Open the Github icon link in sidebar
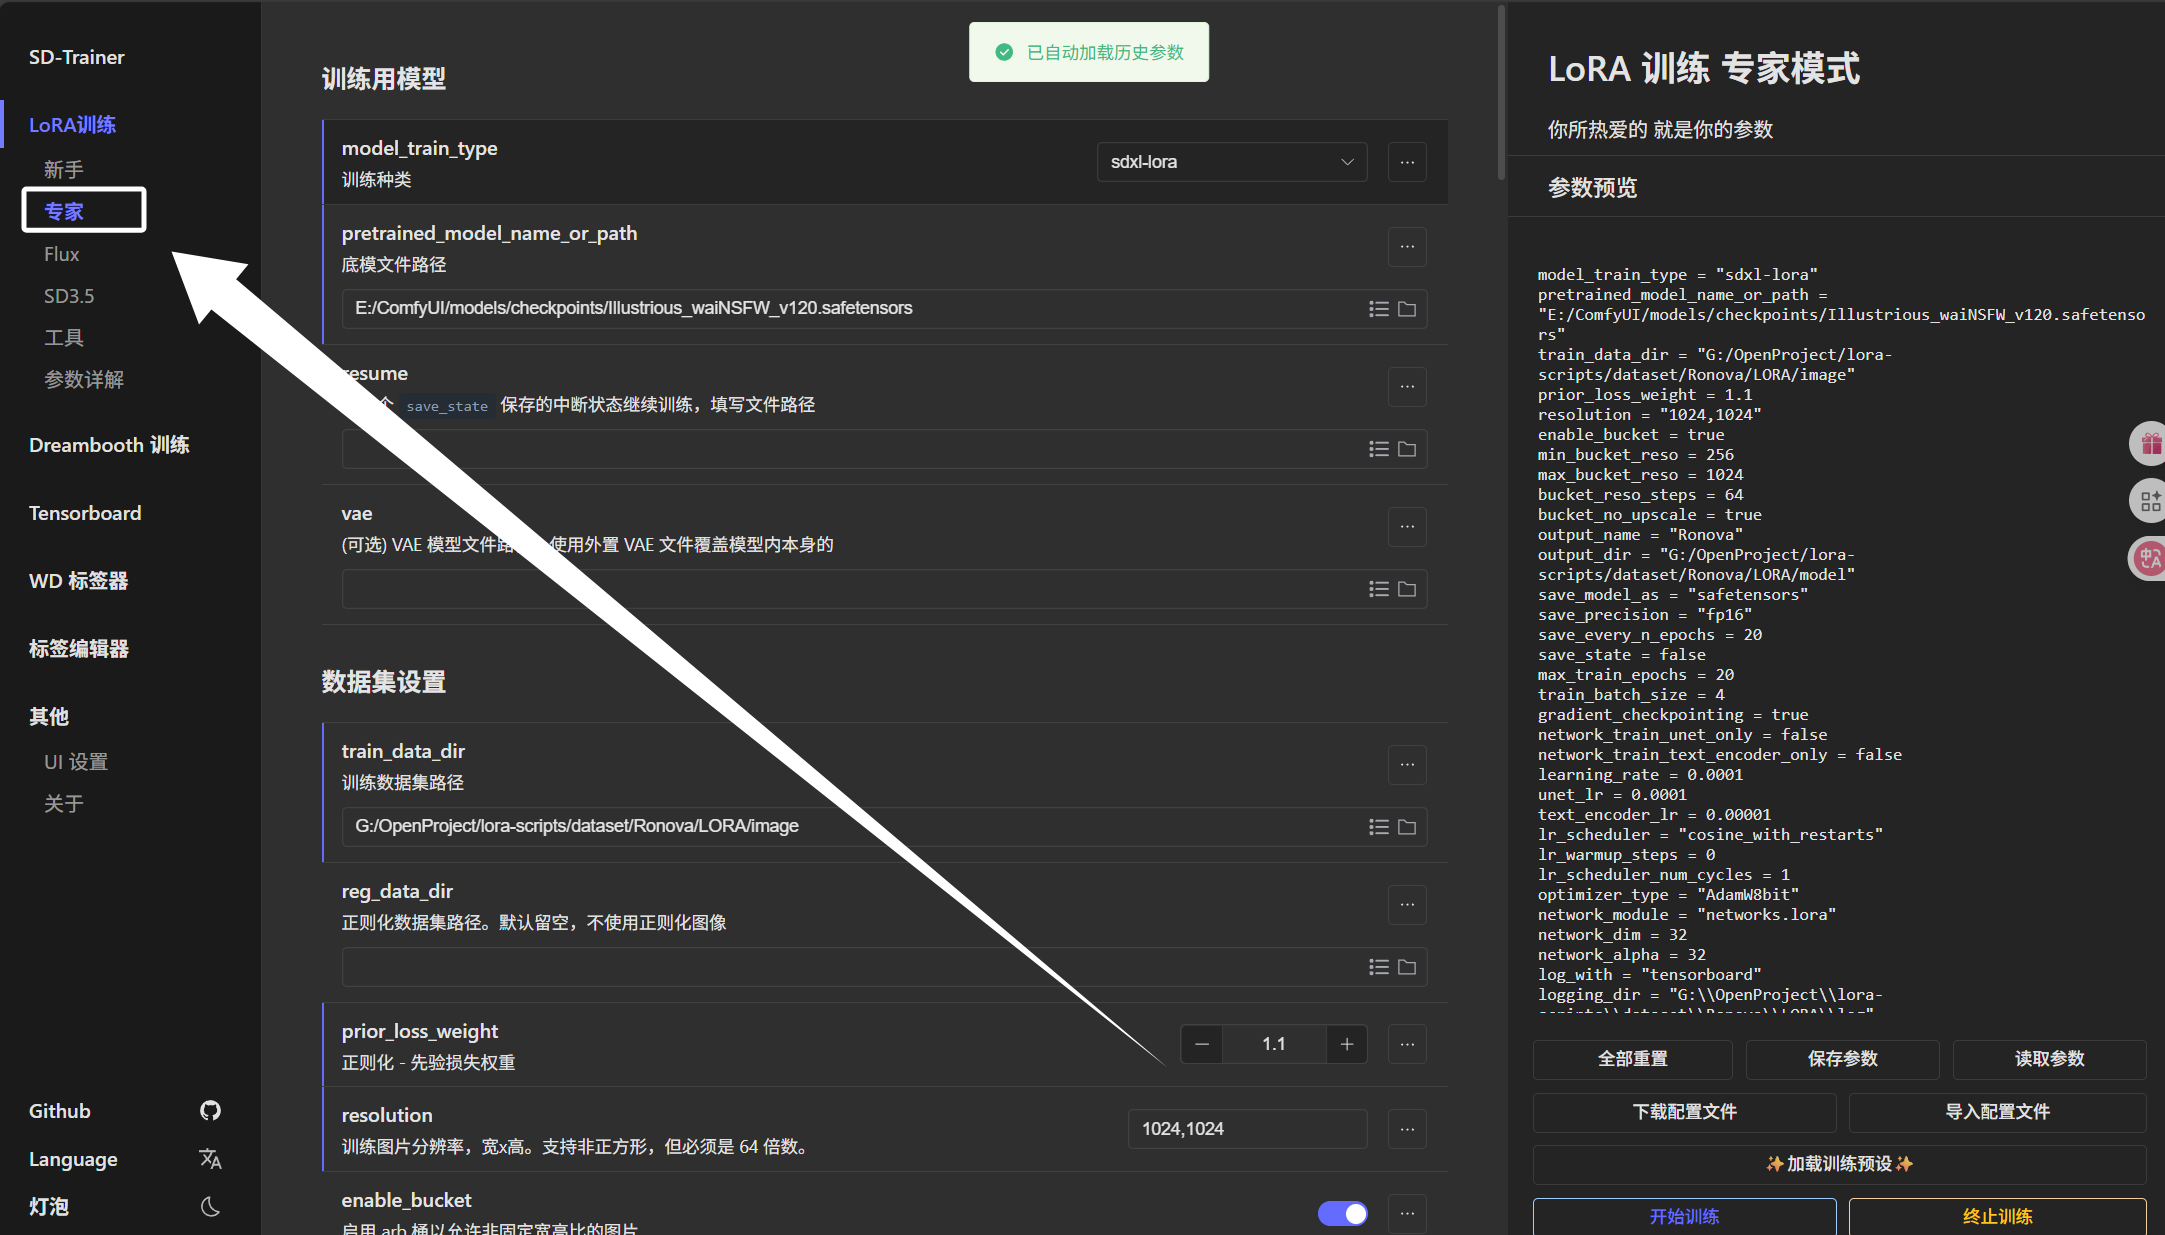Screen dimensions: 2165x1235 point(210,1110)
